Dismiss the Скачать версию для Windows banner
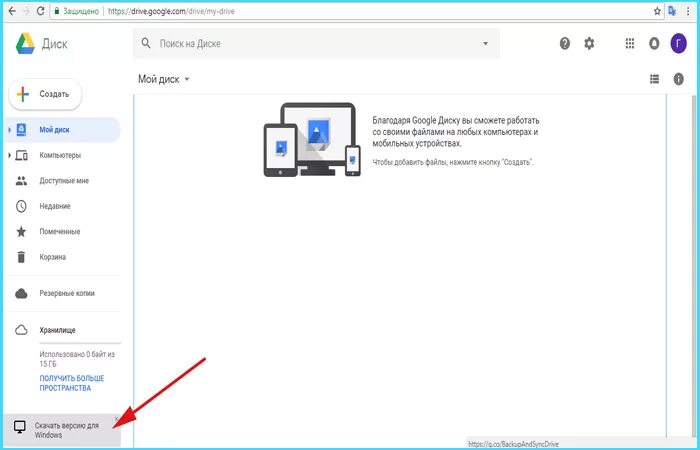This screenshot has height=450, width=700. pos(117,419)
